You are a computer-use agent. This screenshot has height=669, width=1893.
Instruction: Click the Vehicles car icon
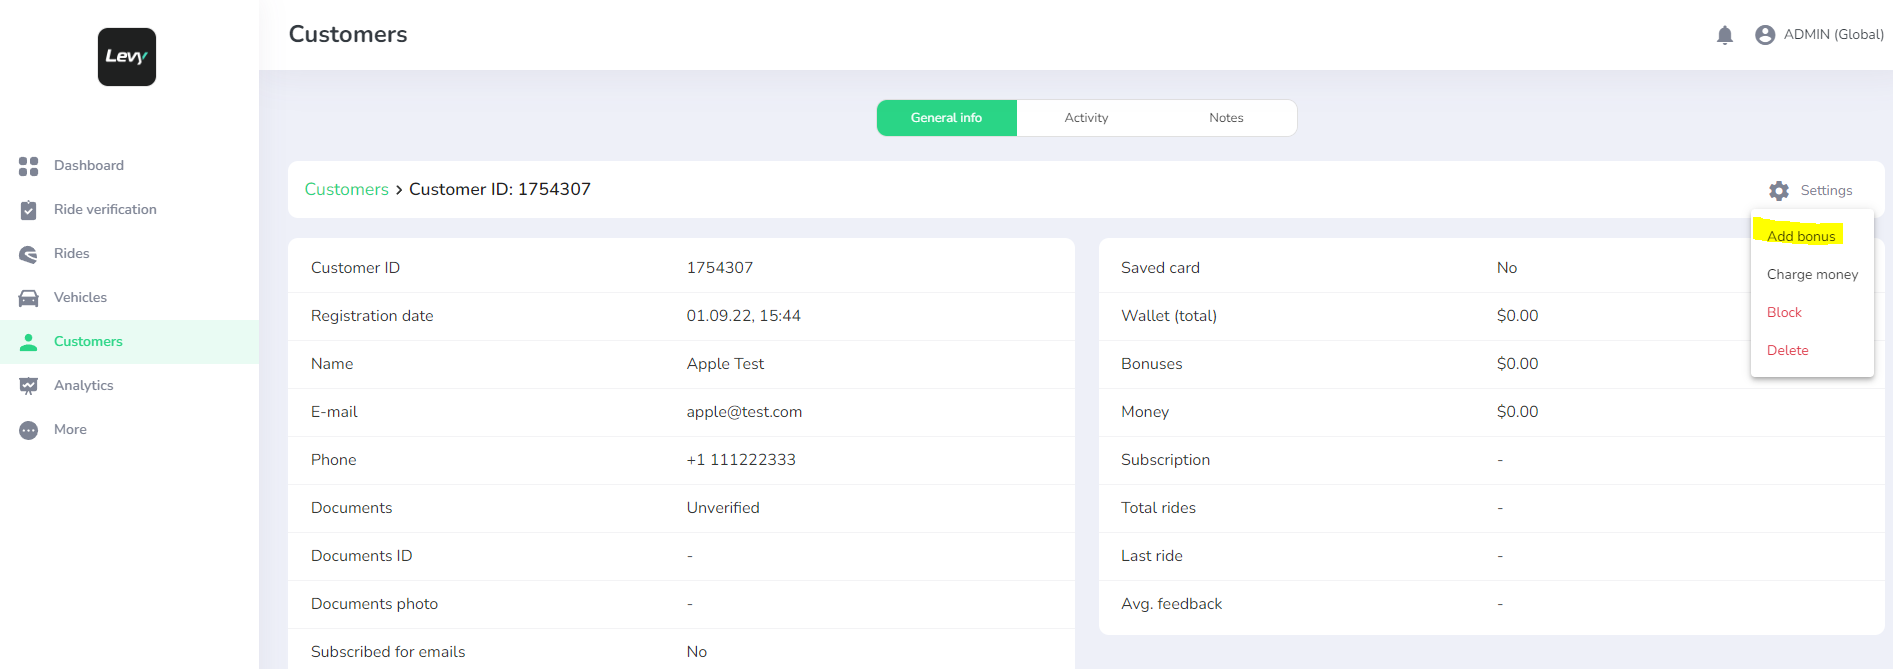tap(29, 298)
